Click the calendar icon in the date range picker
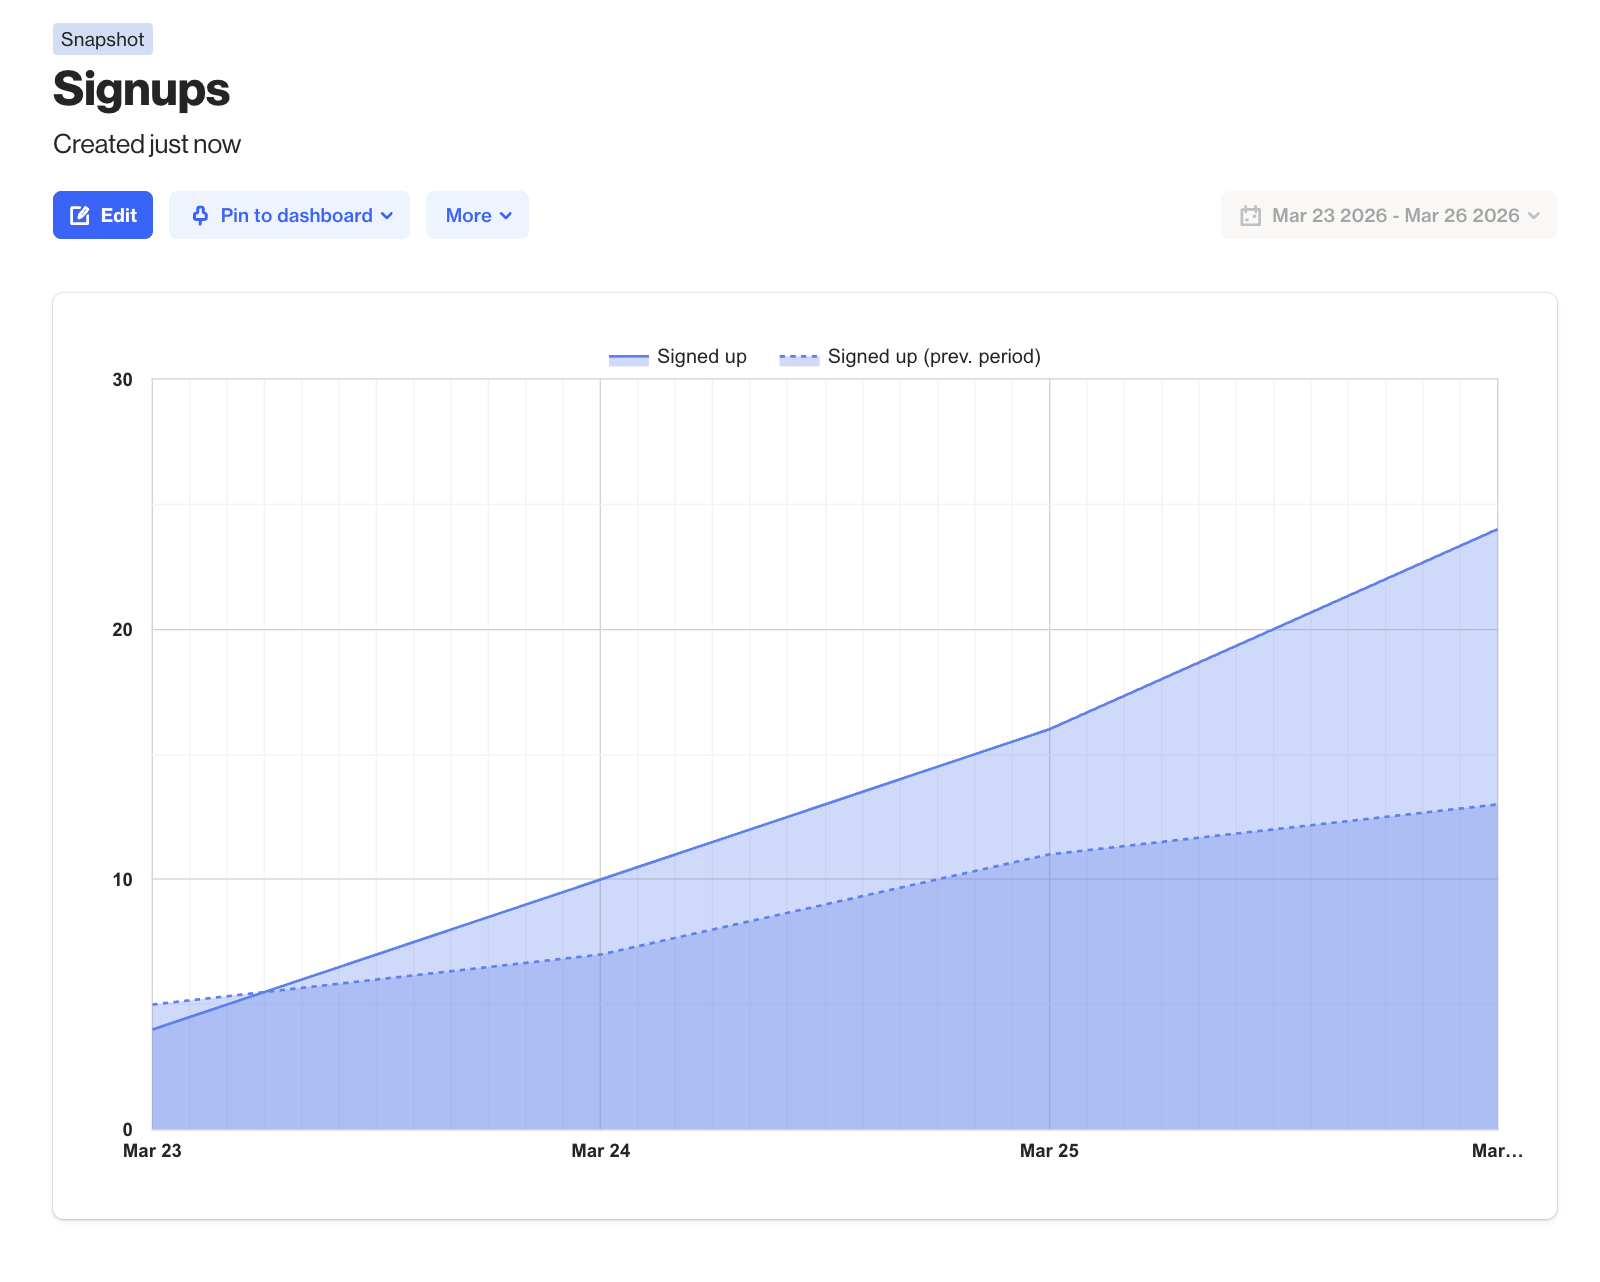Image resolution: width=1600 pixels, height=1282 pixels. pos(1250,216)
